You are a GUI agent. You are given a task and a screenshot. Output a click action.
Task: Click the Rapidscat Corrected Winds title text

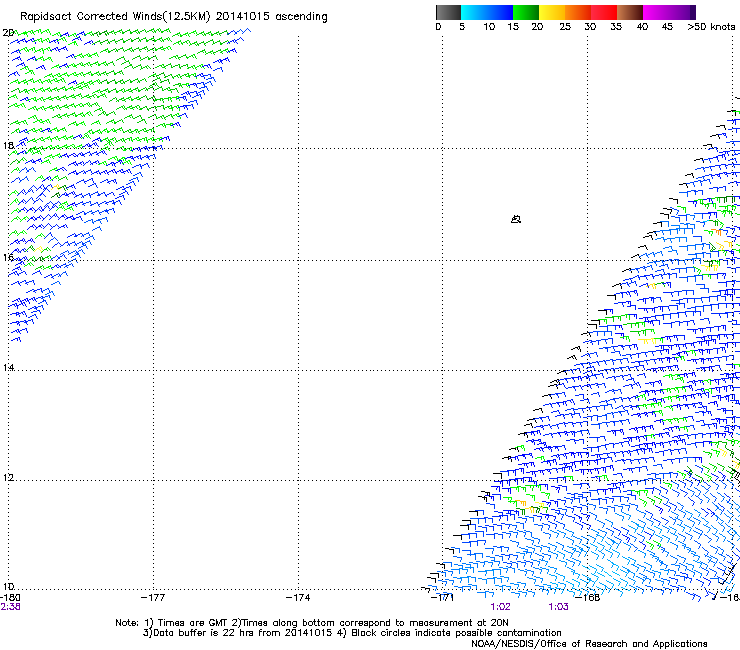pos(174,17)
